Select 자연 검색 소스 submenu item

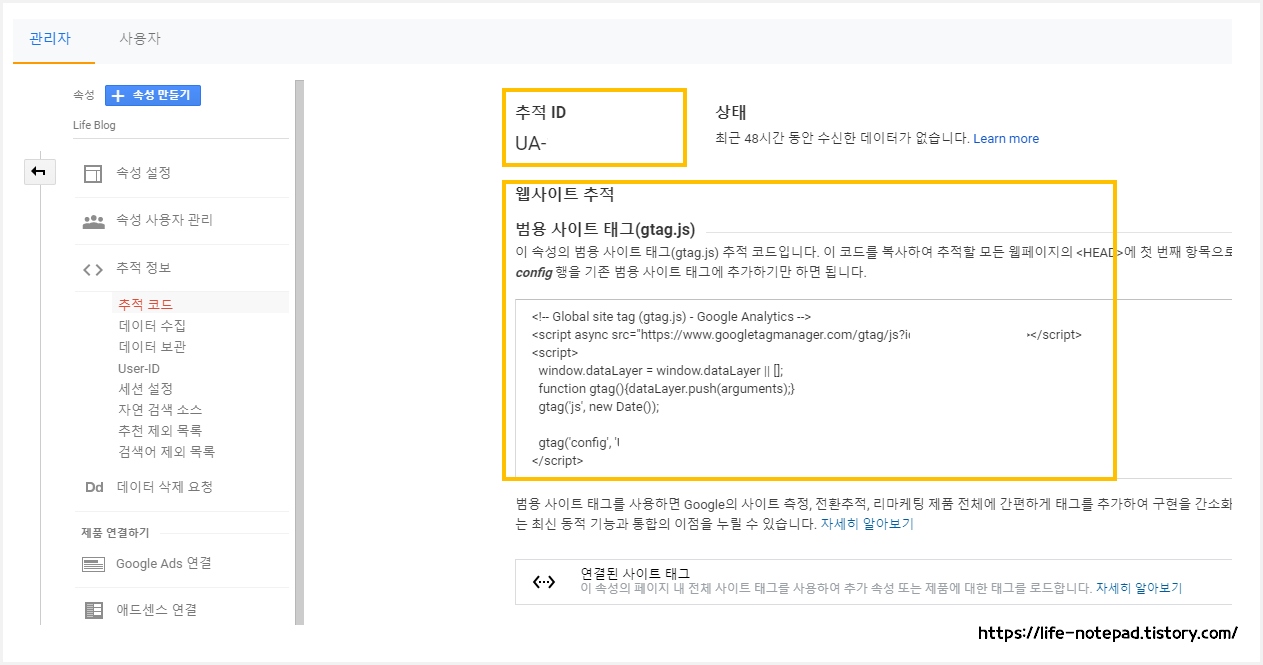point(160,410)
